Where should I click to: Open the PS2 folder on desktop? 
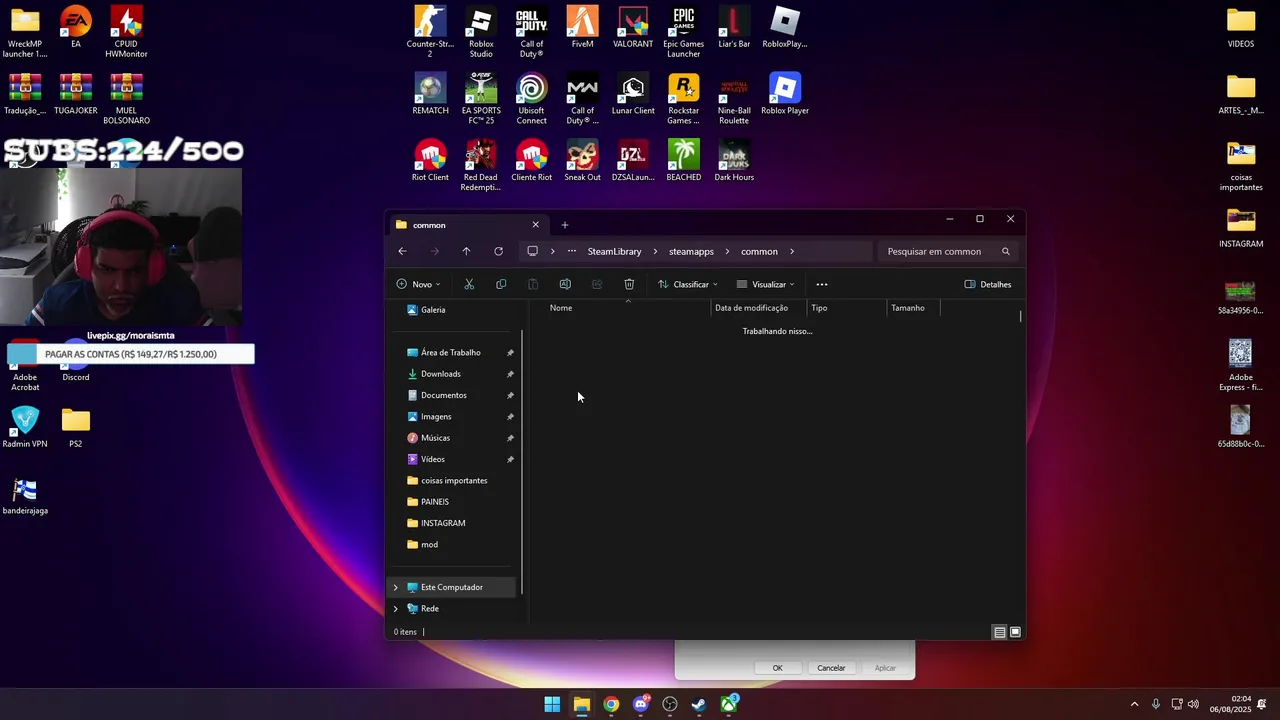point(75,427)
